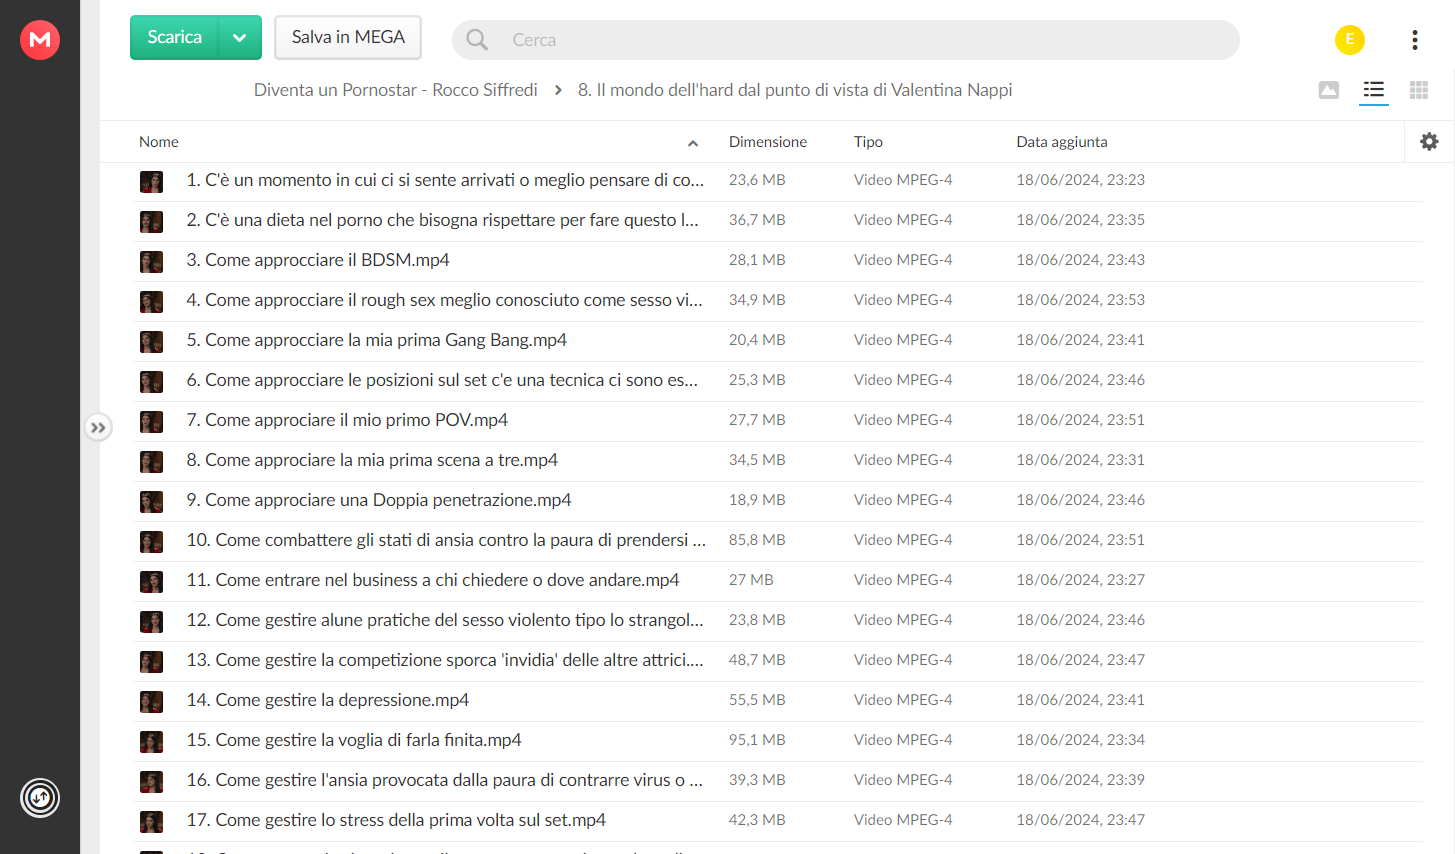This screenshot has width=1455, height=854.
Task: Select the list view icon
Action: [x=1373, y=90]
